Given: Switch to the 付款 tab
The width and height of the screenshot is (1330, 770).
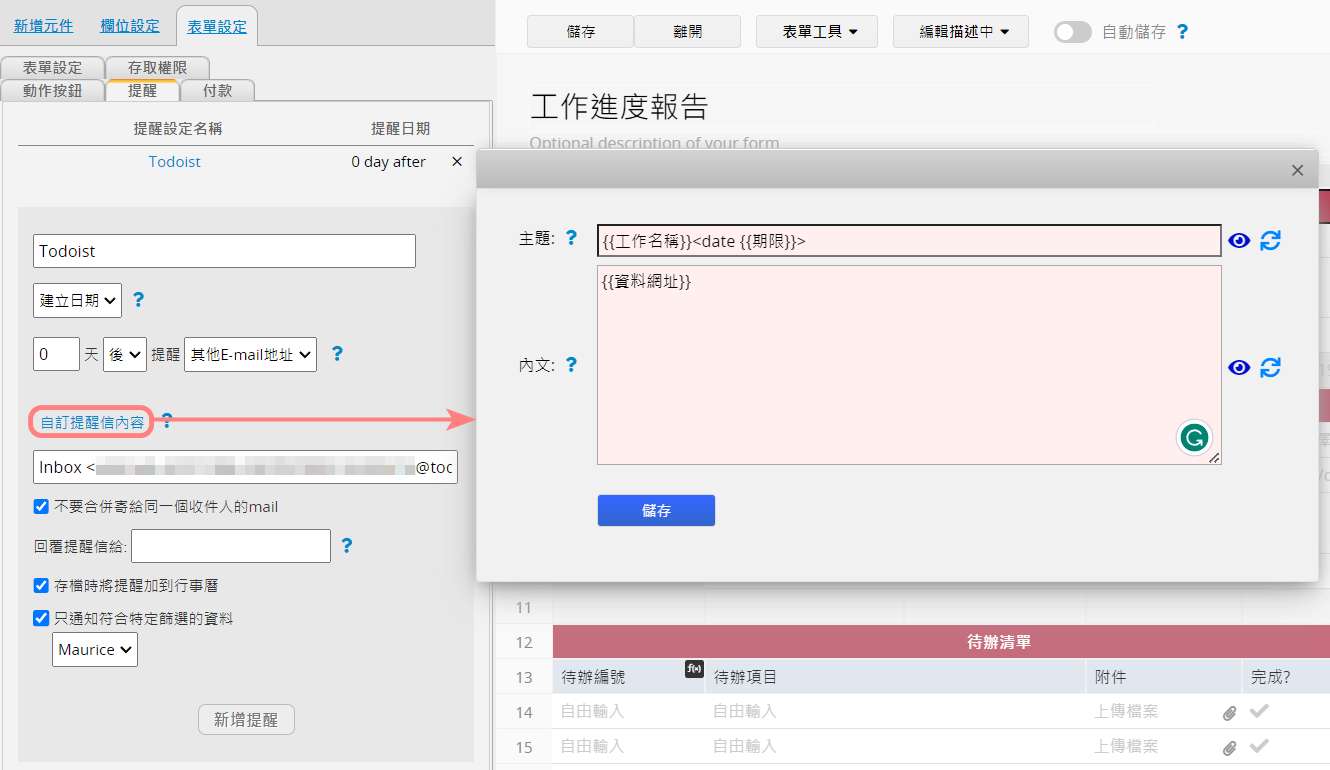Looking at the screenshot, I should [x=217, y=90].
